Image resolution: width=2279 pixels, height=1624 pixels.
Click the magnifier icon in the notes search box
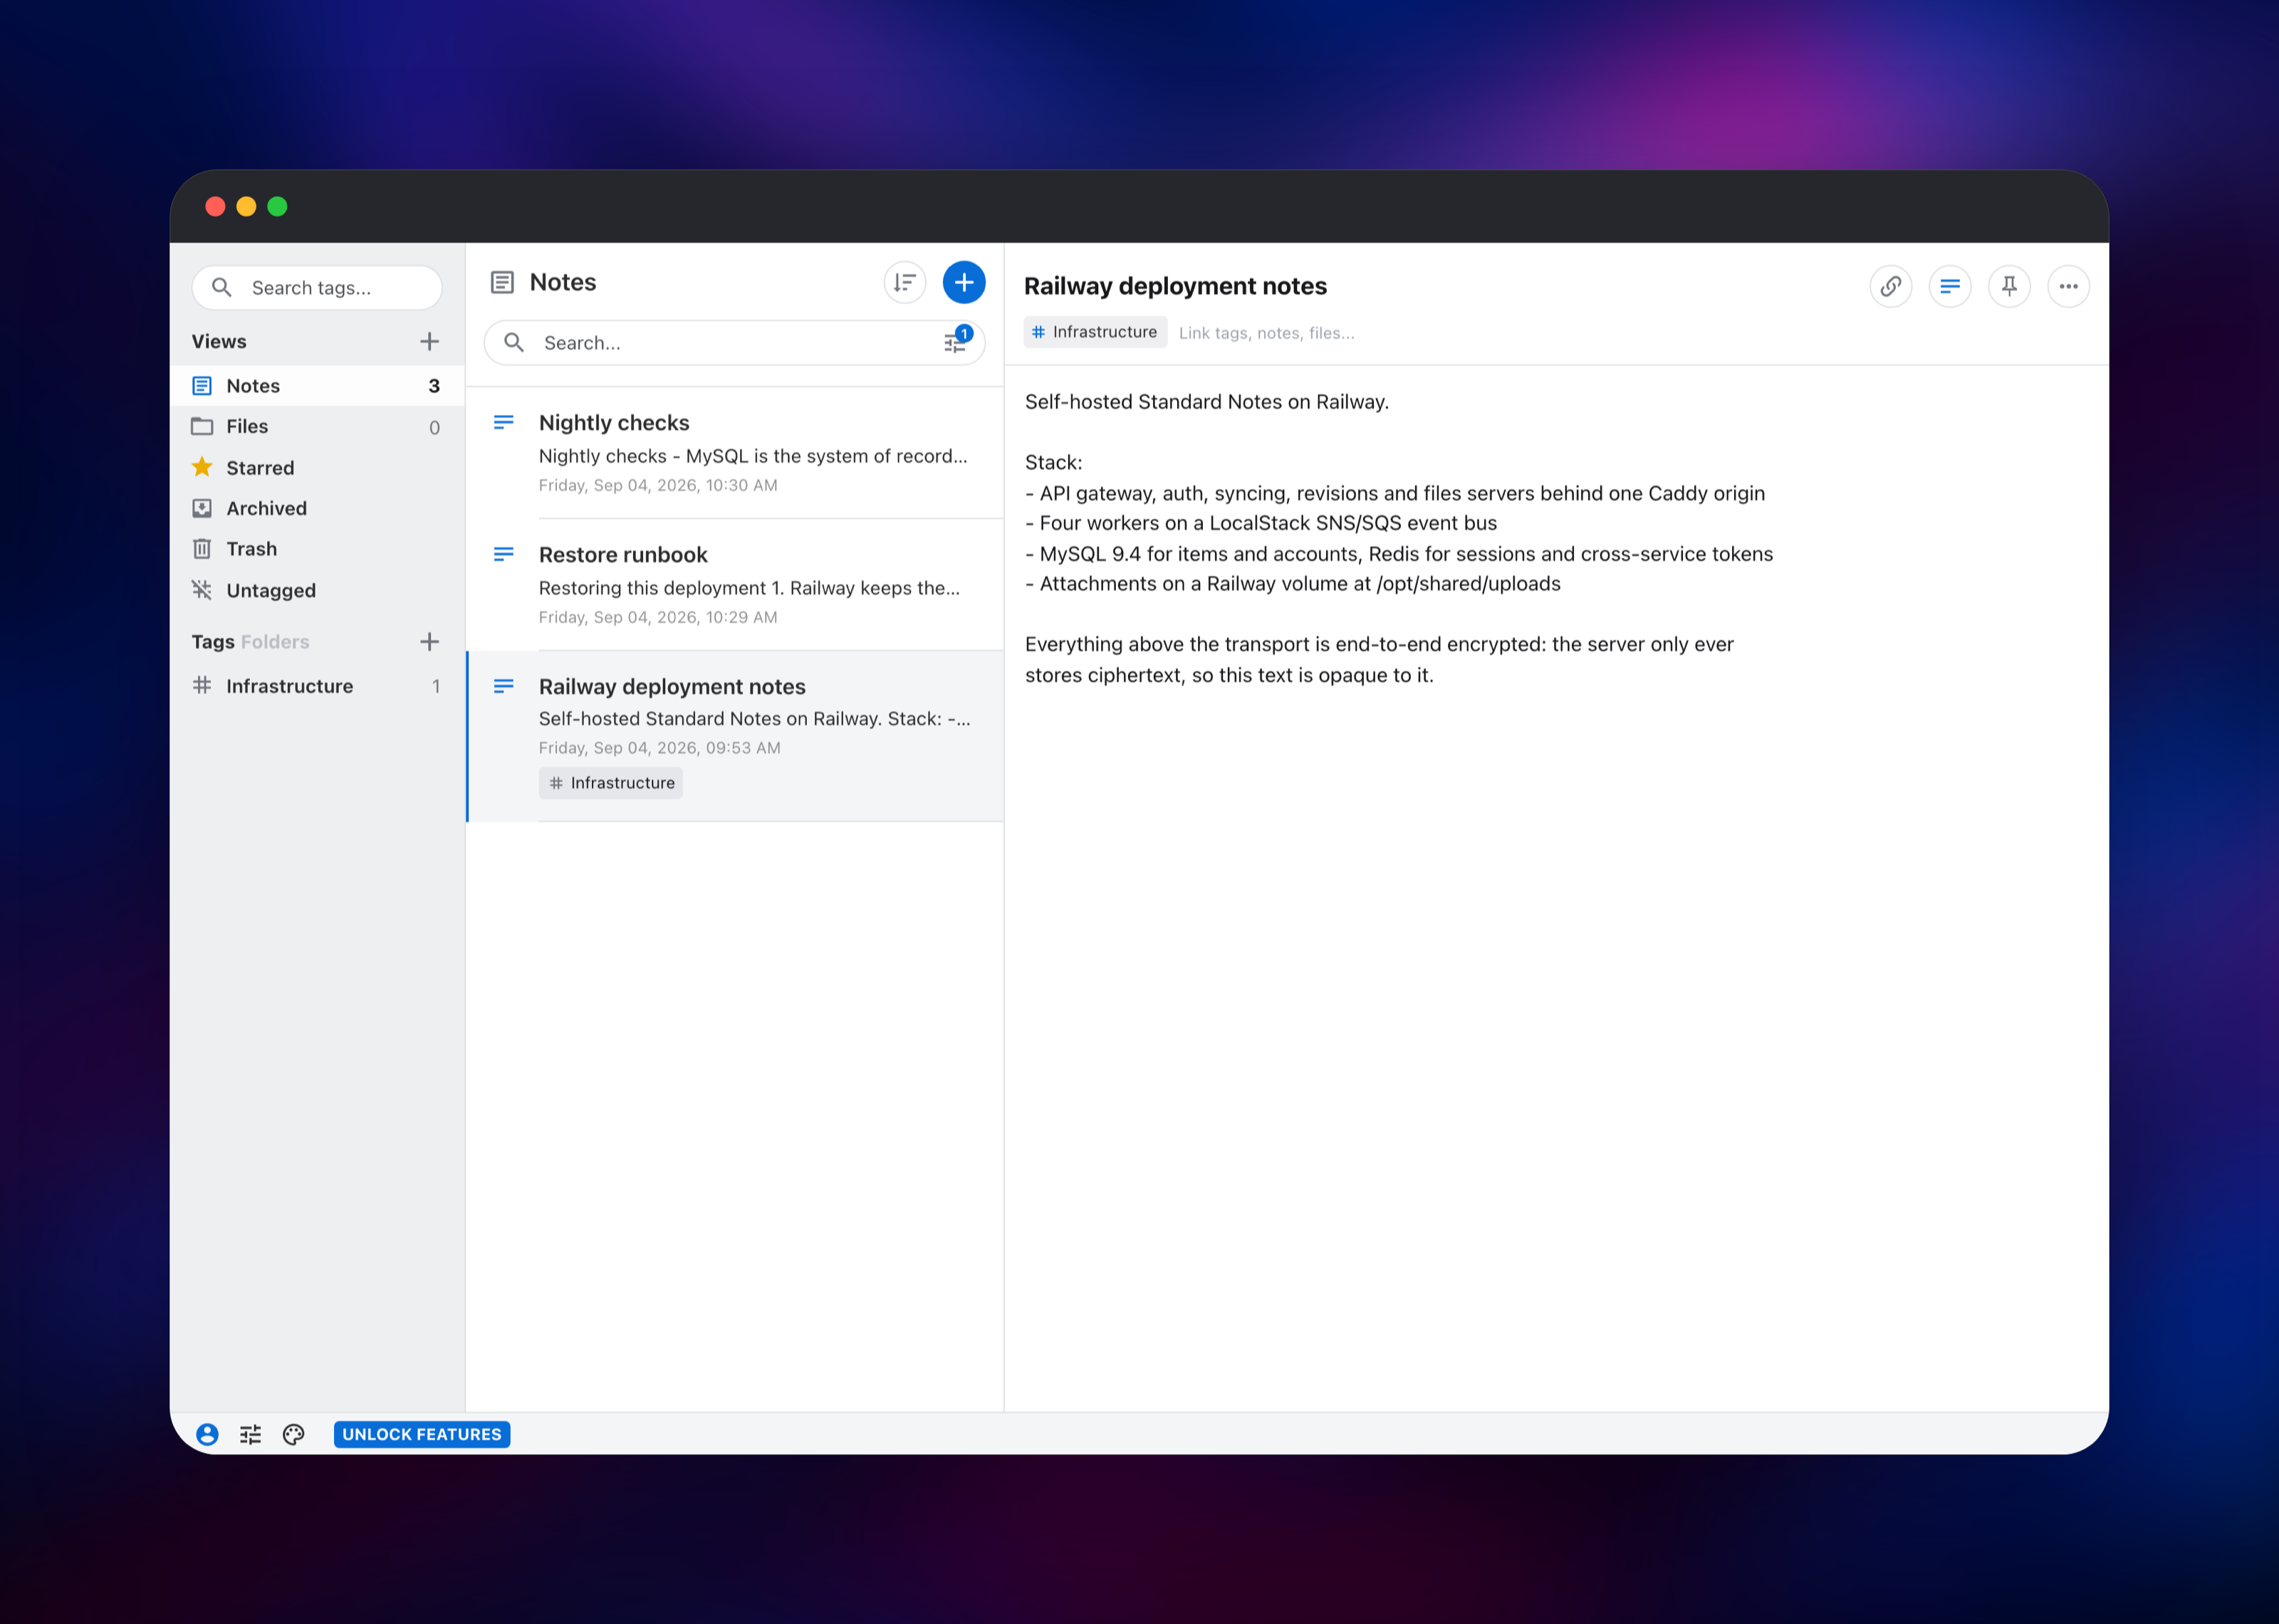513,342
